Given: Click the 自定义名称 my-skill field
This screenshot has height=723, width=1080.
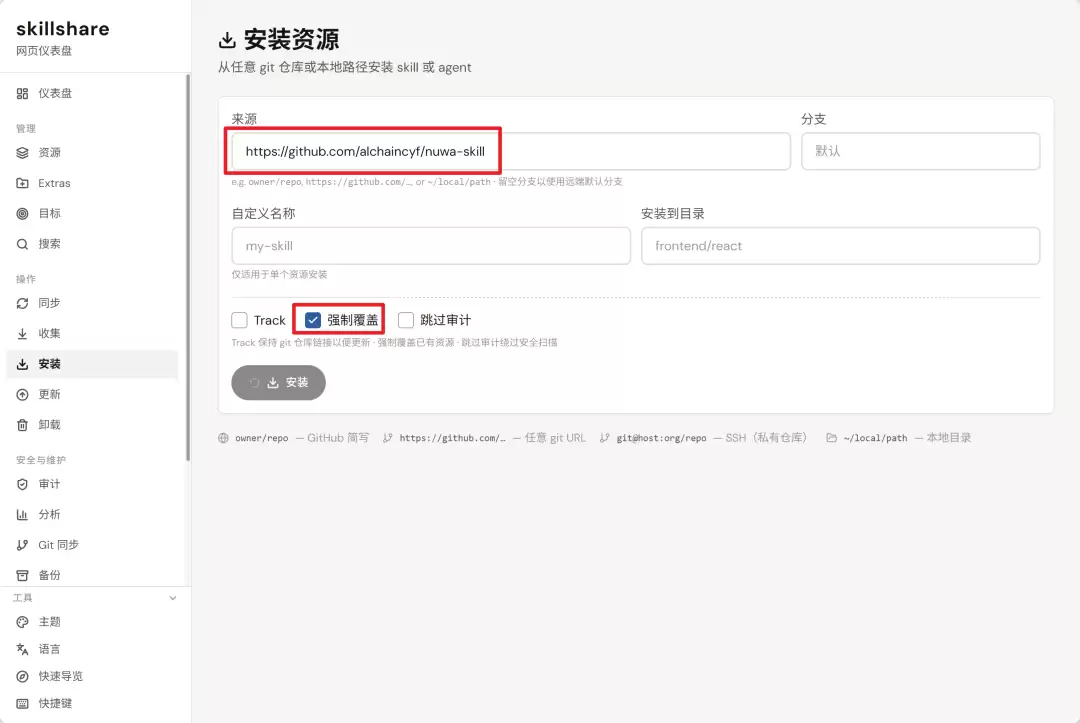Looking at the screenshot, I should (431, 246).
